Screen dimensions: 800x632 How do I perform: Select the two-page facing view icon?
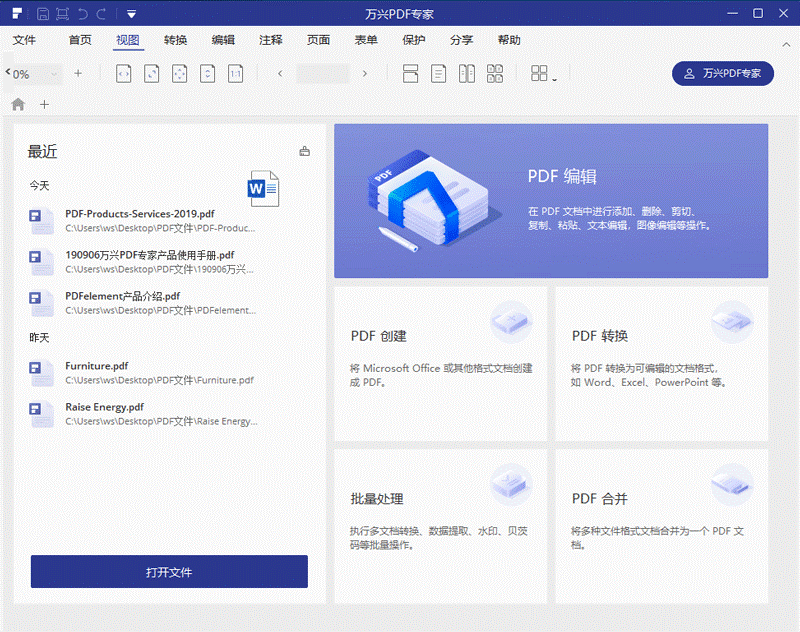[466, 73]
